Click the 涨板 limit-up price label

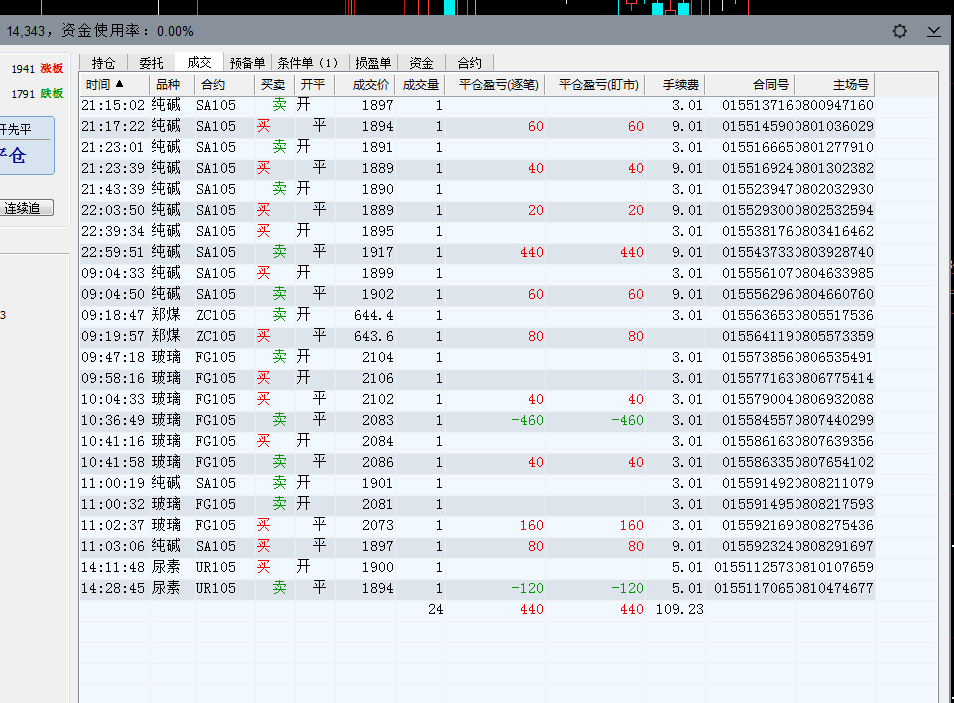pos(51,69)
